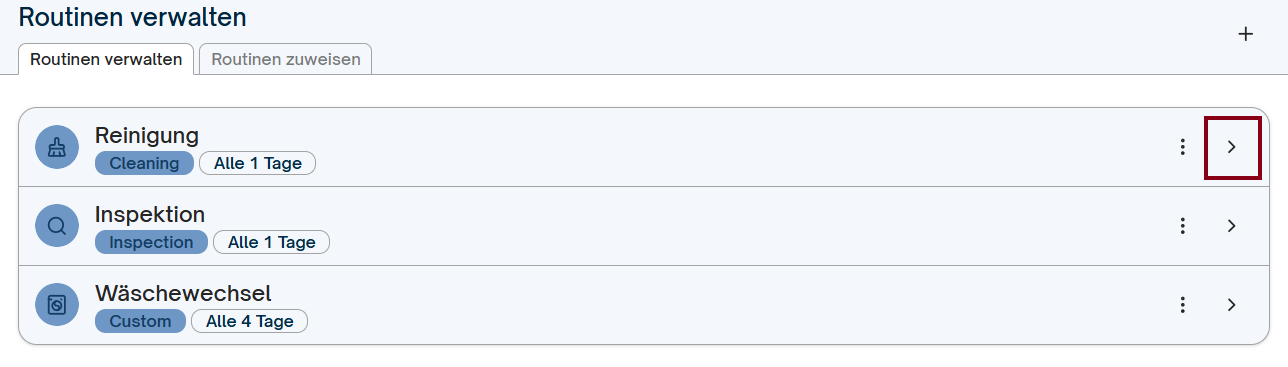
Task: Click the plus icon to add routine
Action: (1246, 34)
